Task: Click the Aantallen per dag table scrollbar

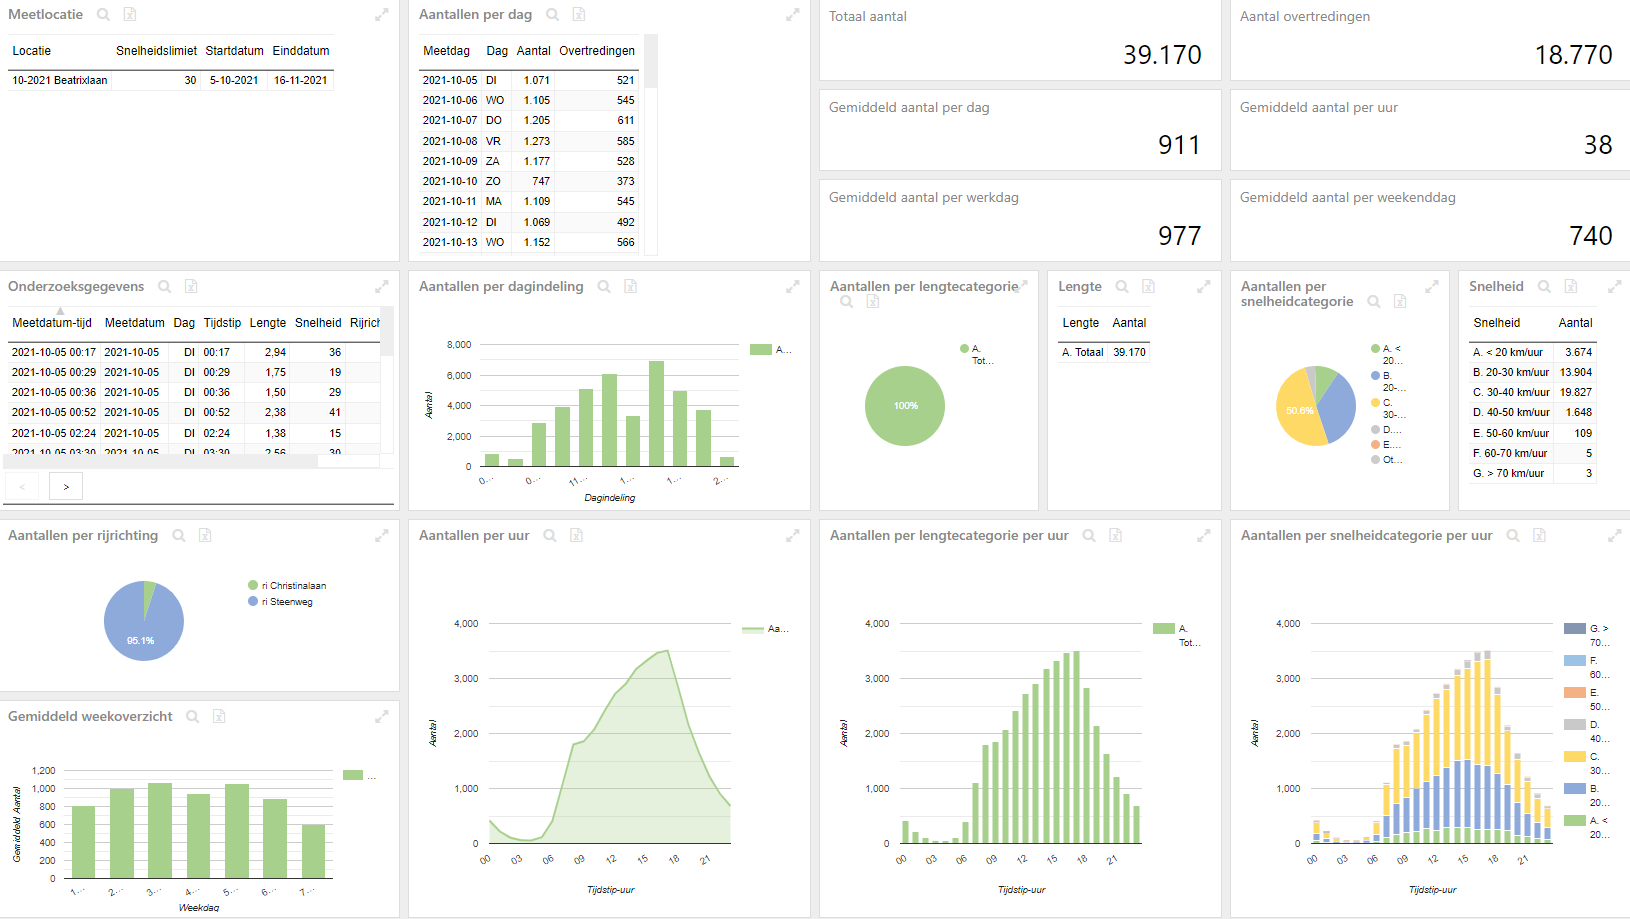Action: 651,61
